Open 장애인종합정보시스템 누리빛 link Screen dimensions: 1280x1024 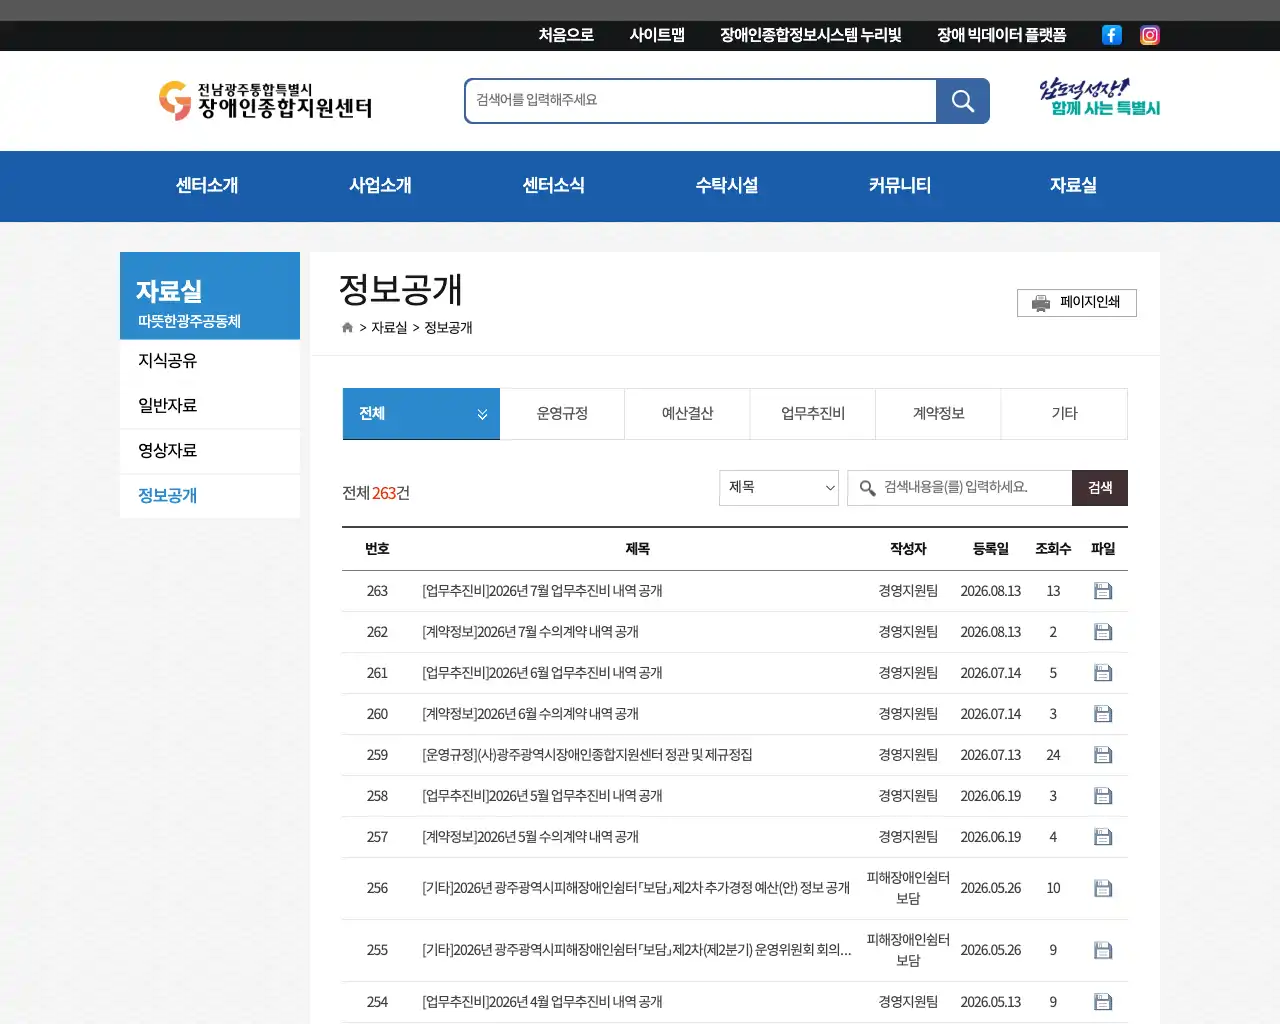(x=811, y=35)
